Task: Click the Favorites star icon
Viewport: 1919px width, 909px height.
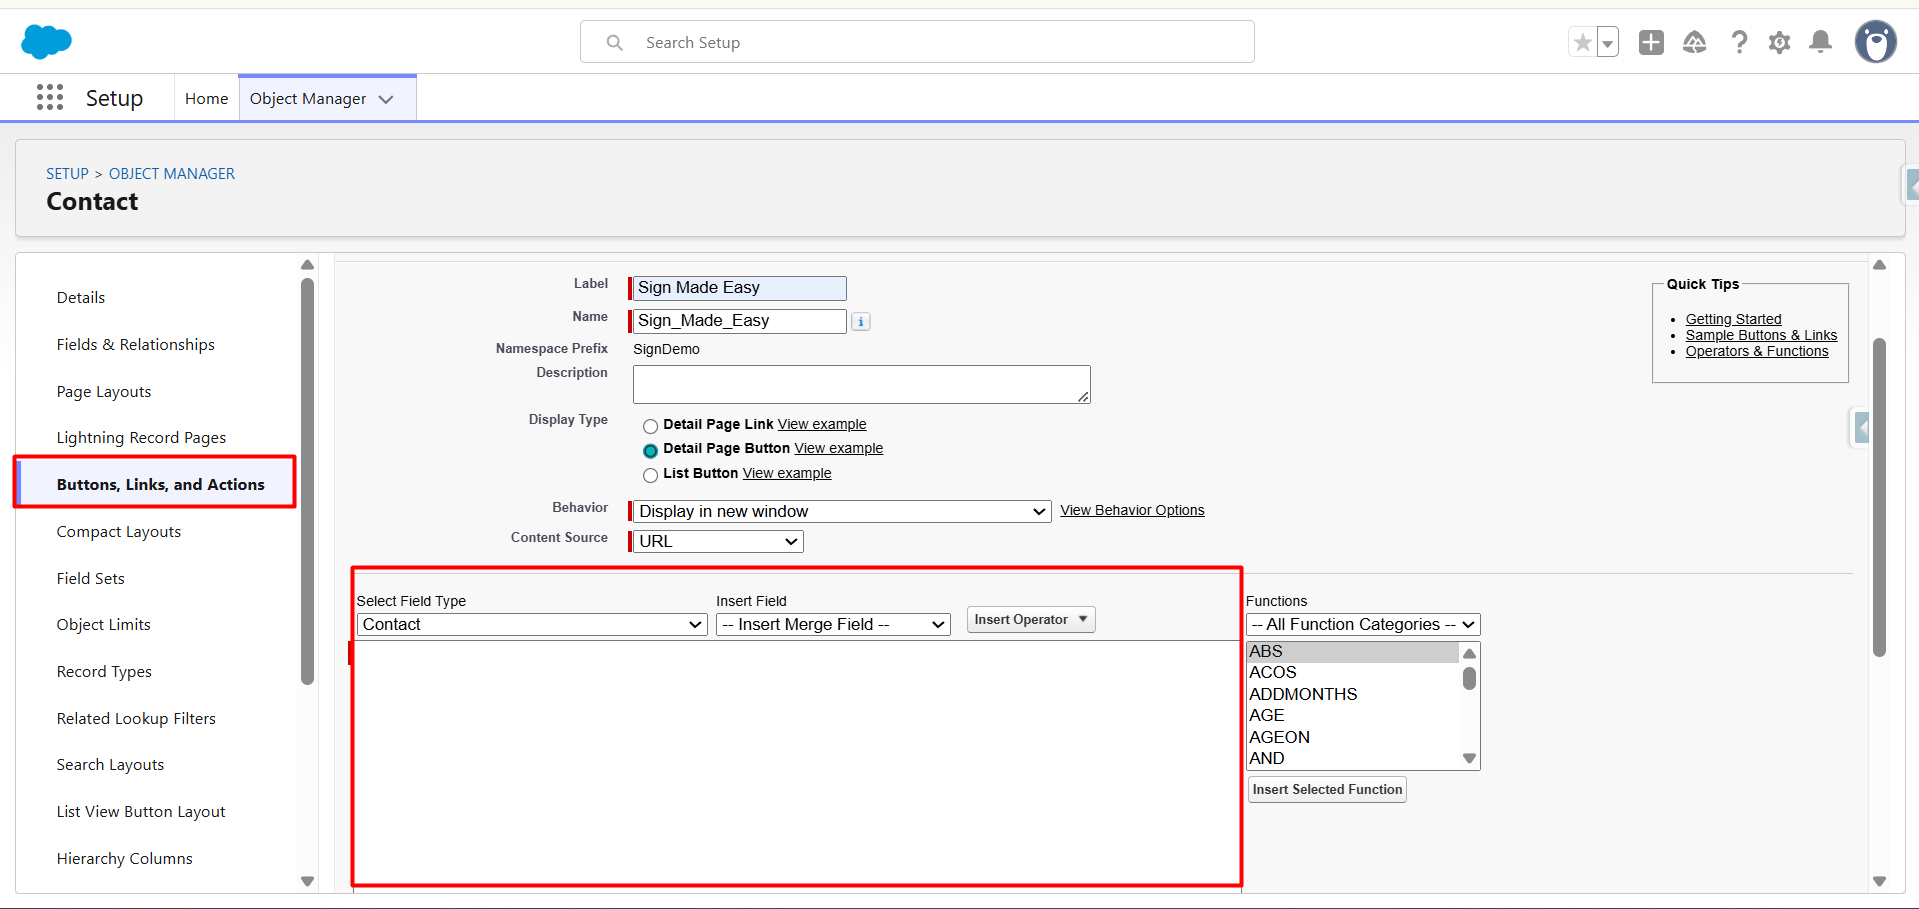Action: [x=1582, y=42]
